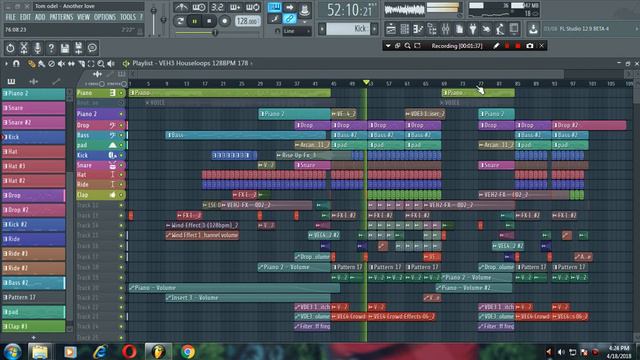The height and width of the screenshot is (360, 640).
Task: Click the metronome icon
Action: [x=181, y=7]
